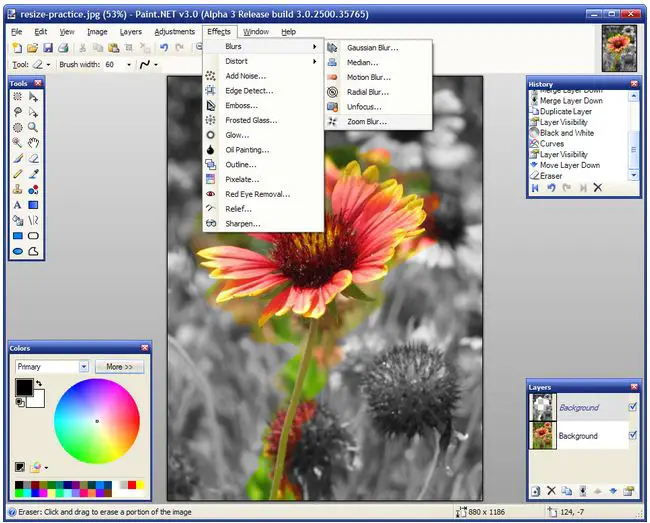Open the Adjustments menu
The image size is (650, 523).
tap(175, 31)
